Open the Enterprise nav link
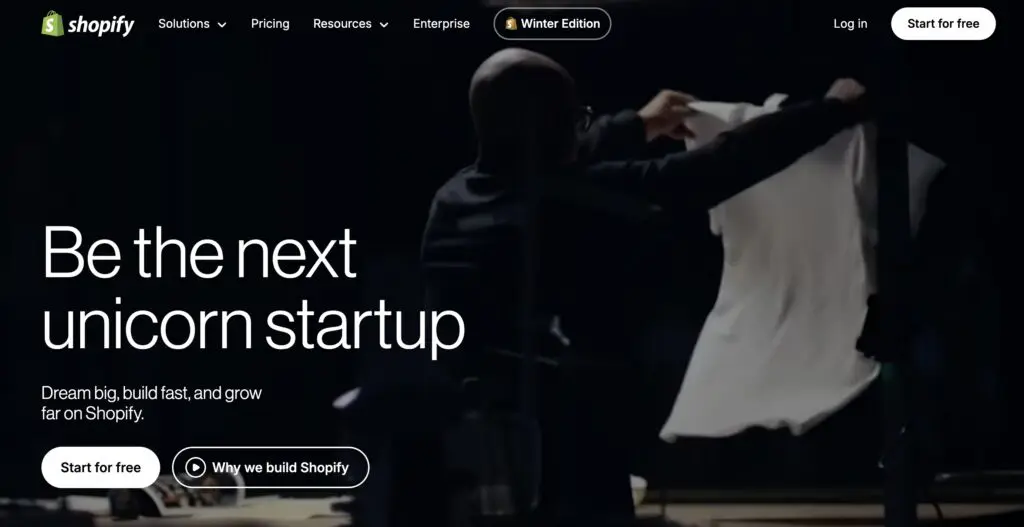Screen dimensions: 1024x527 441,24
